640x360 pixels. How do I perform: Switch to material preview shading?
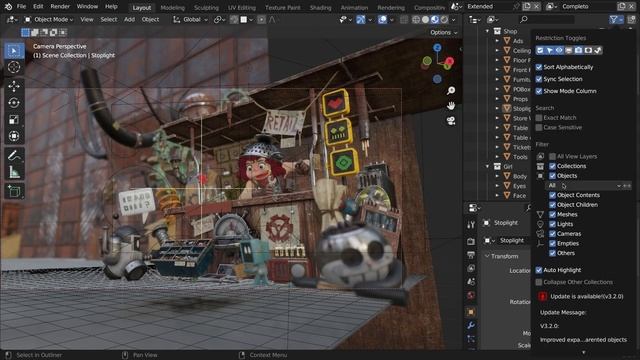[435, 20]
